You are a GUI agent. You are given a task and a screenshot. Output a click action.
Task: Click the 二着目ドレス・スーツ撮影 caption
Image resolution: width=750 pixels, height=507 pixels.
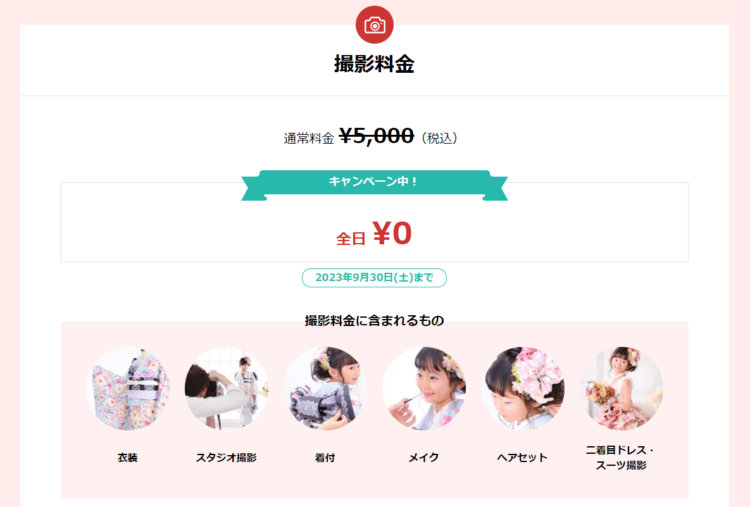coord(621,458)
